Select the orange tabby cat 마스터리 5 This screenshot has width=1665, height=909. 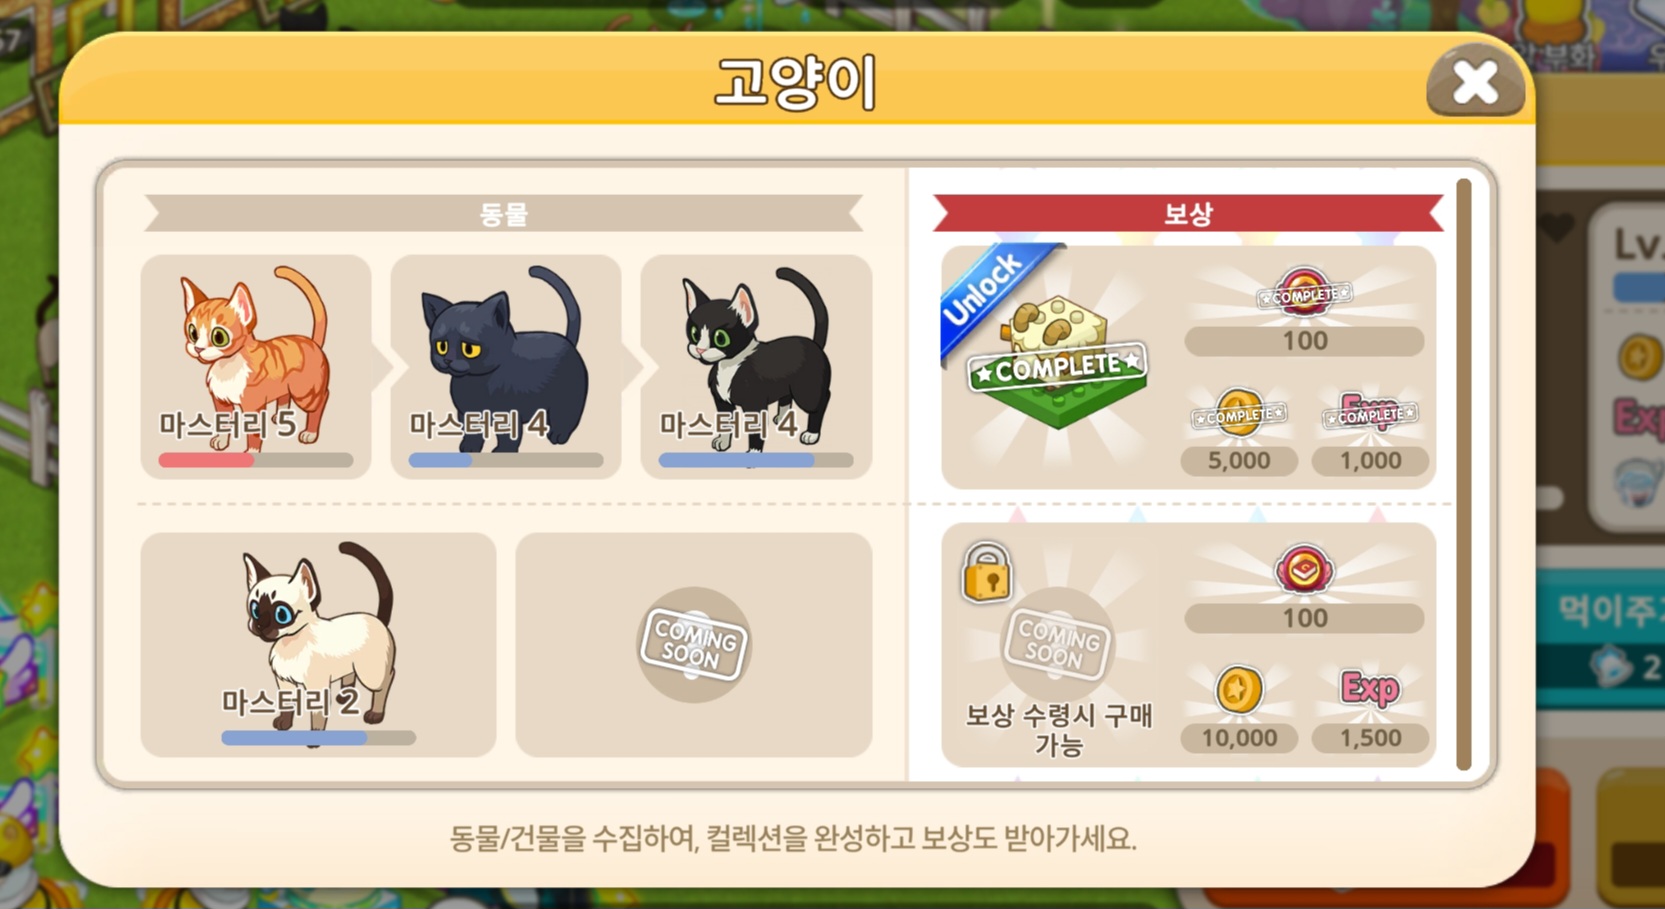click(x=256, y=366)
